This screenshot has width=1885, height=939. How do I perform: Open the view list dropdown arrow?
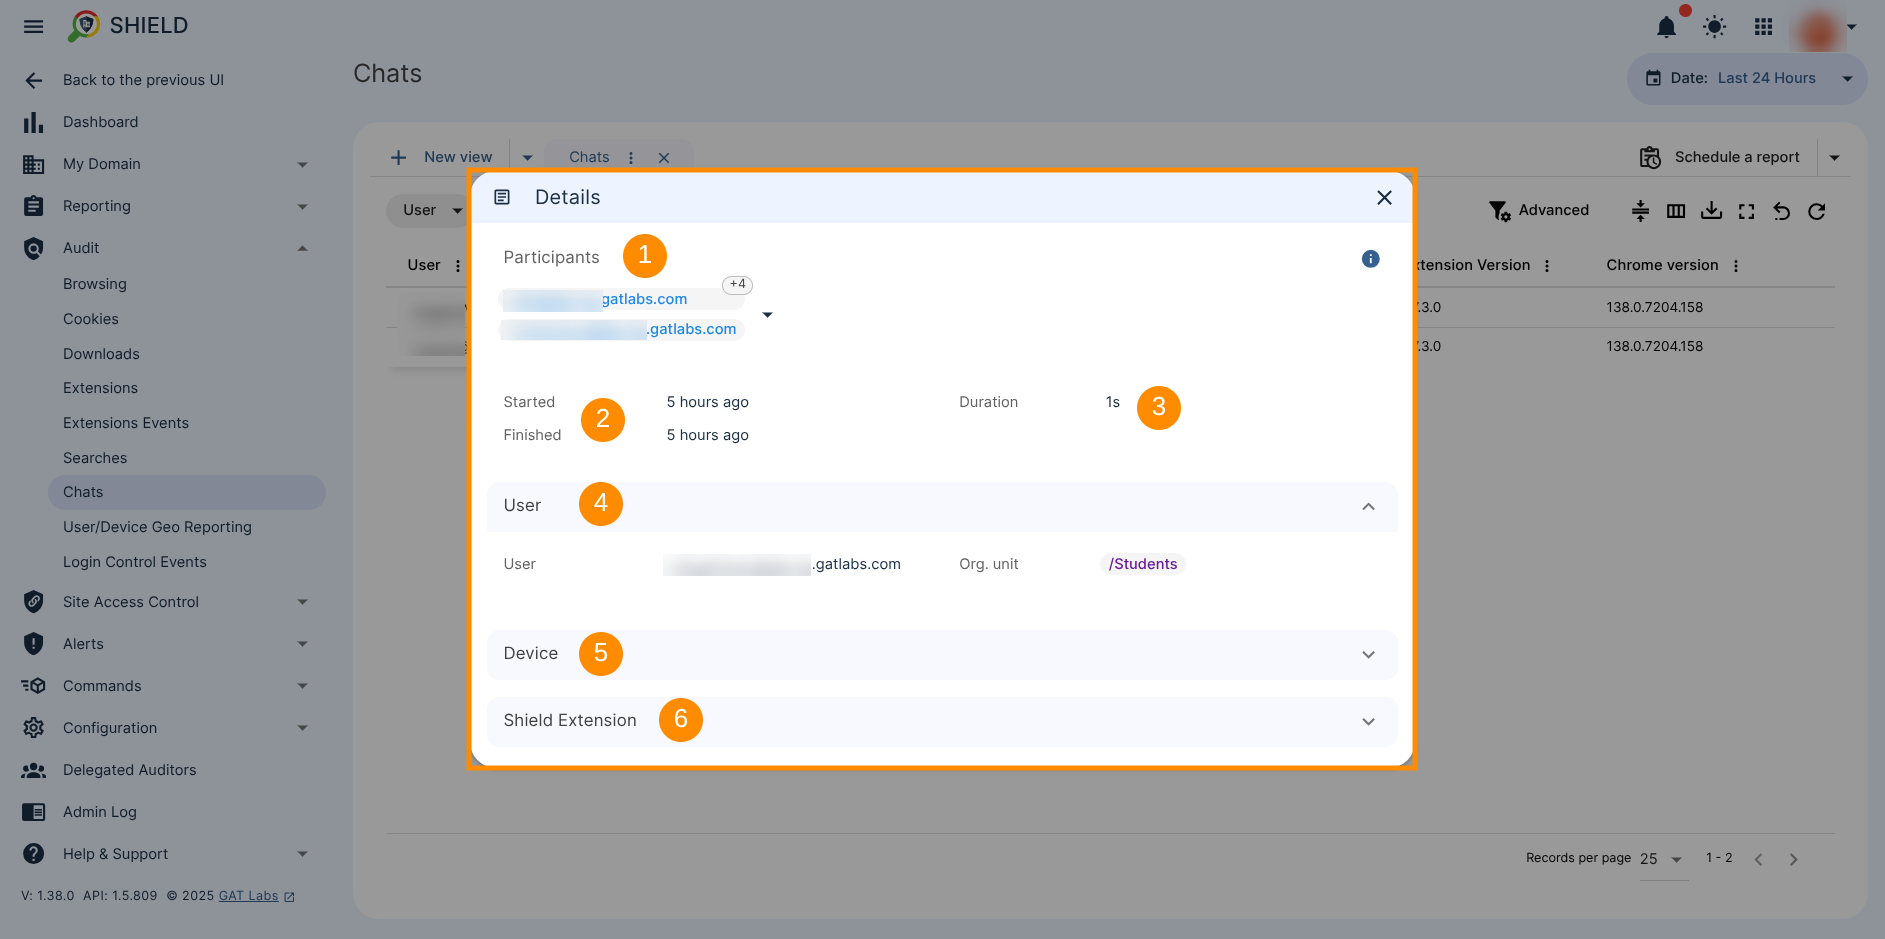point(527,157)
